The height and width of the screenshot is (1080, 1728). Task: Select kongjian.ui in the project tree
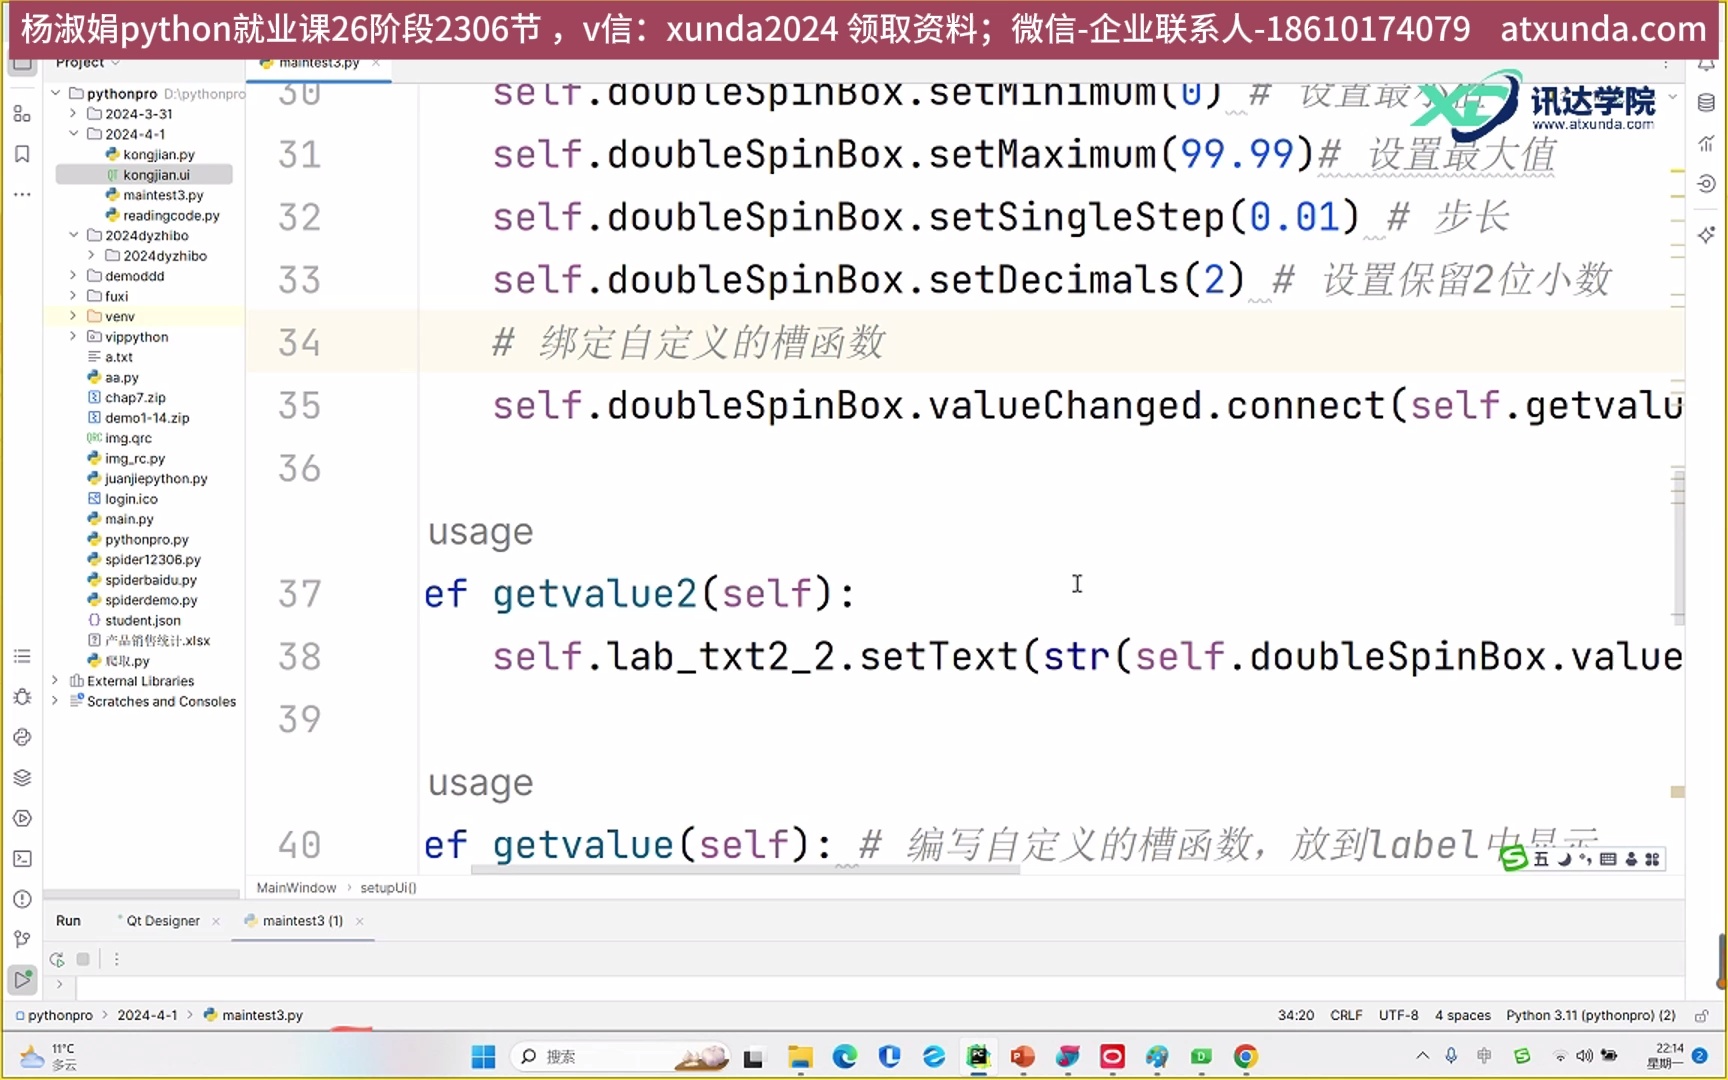155,174
